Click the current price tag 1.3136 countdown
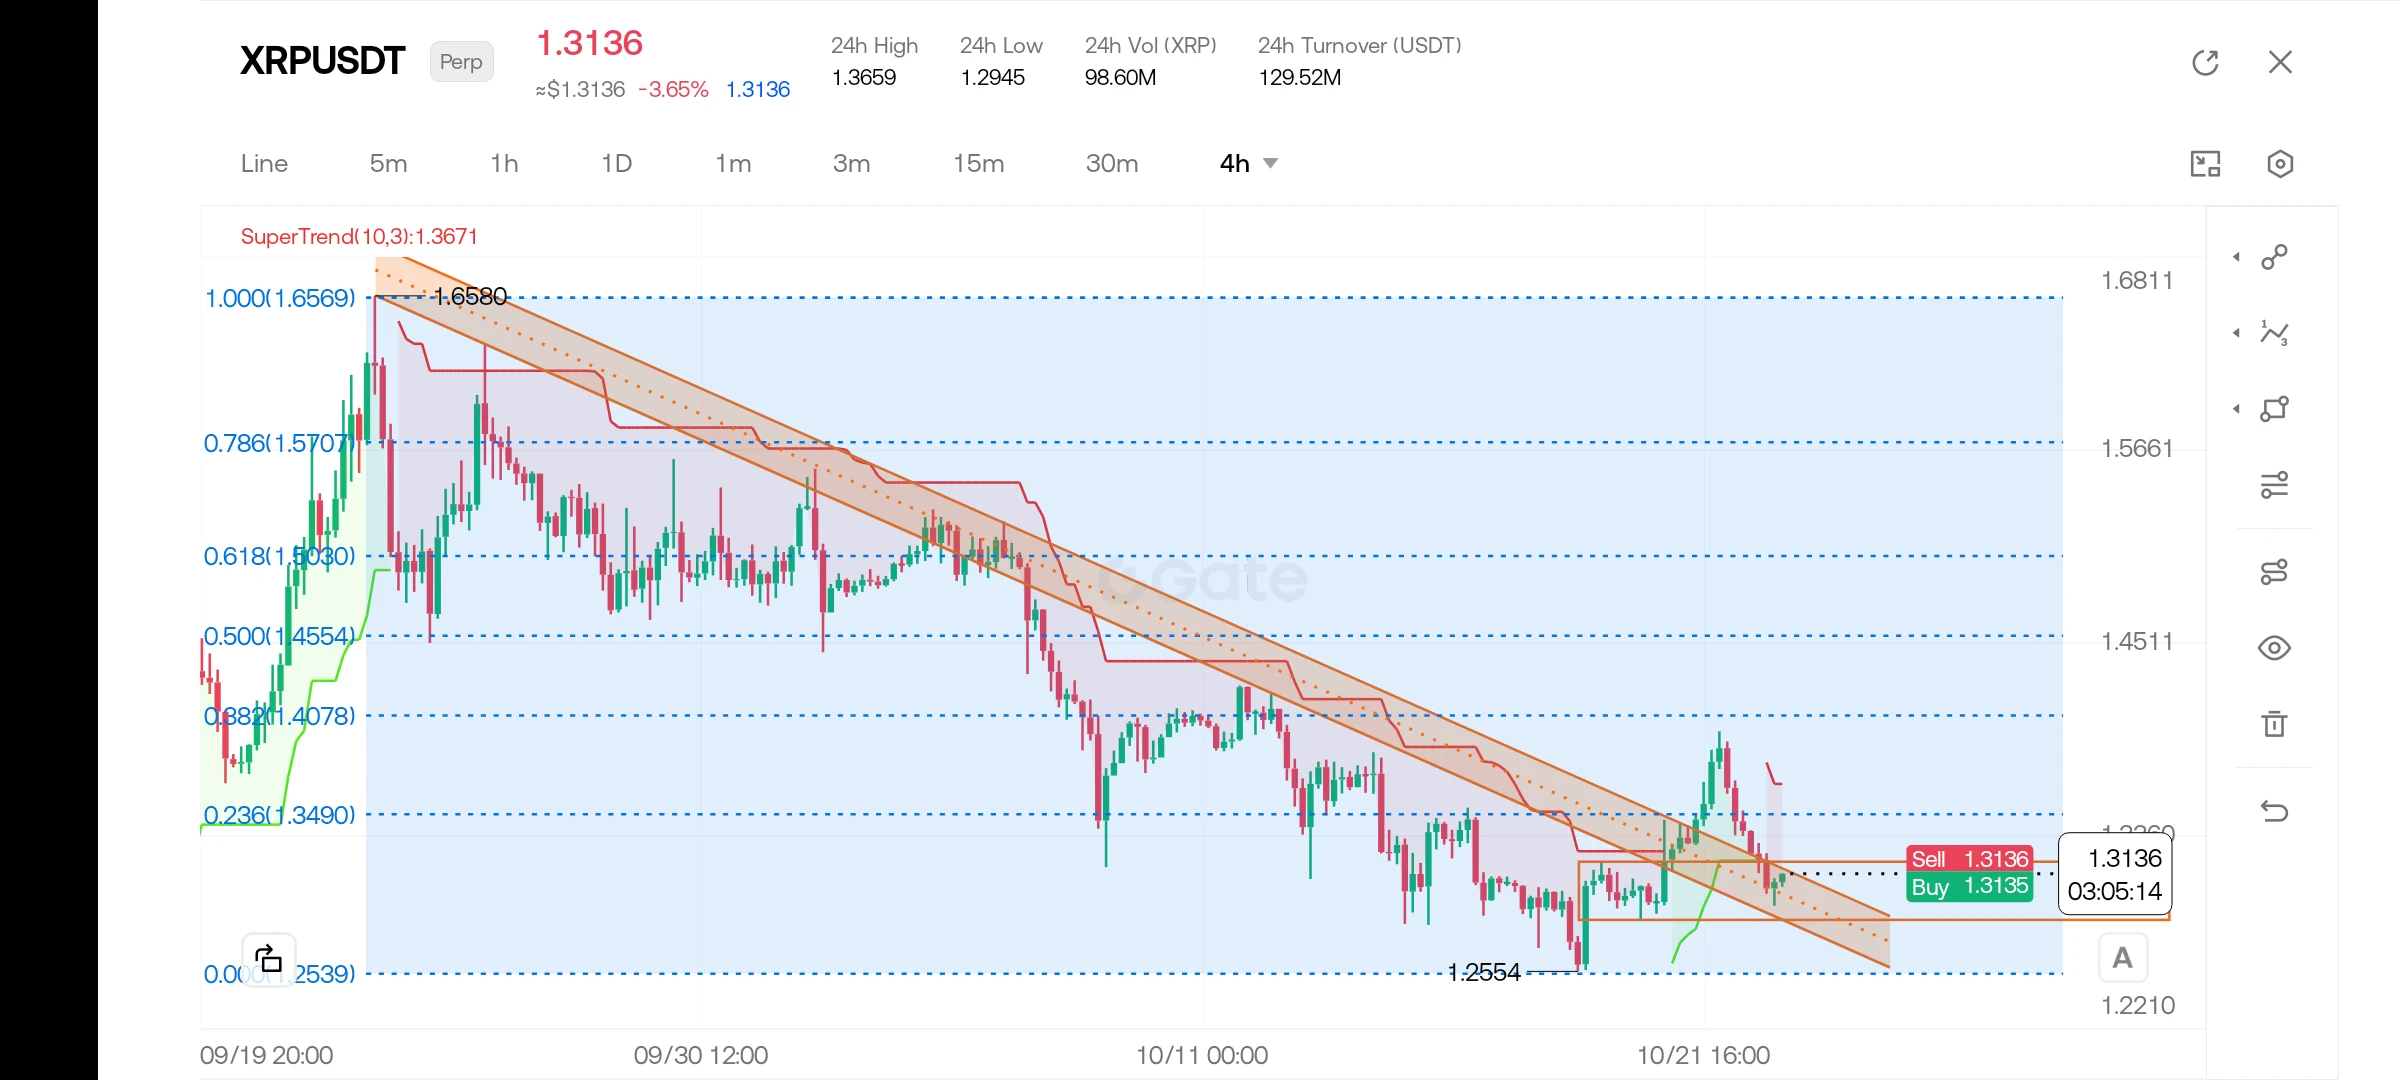The image size is (2400, 1080). click(x=2114, y=875)
